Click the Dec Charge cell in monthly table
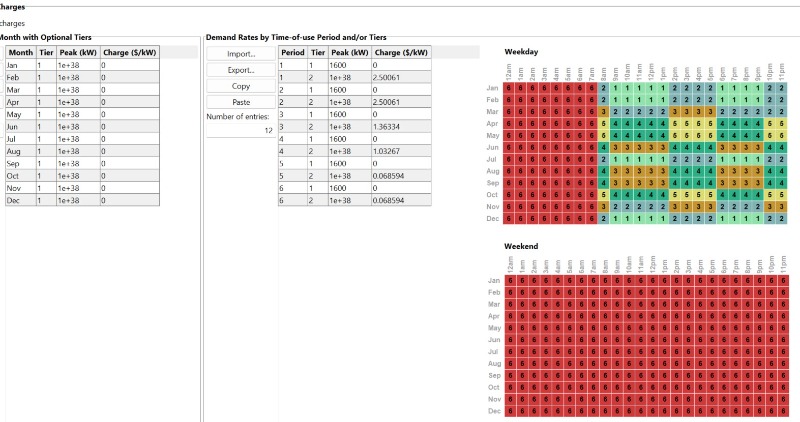 129,200
